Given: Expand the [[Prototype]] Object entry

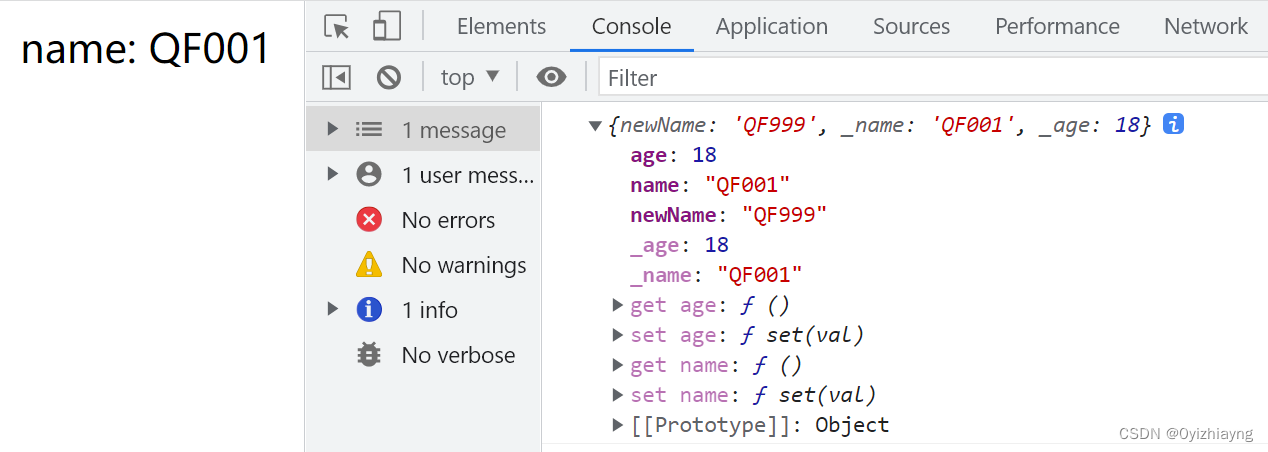Looking at the screenshot, I should 618,425.
